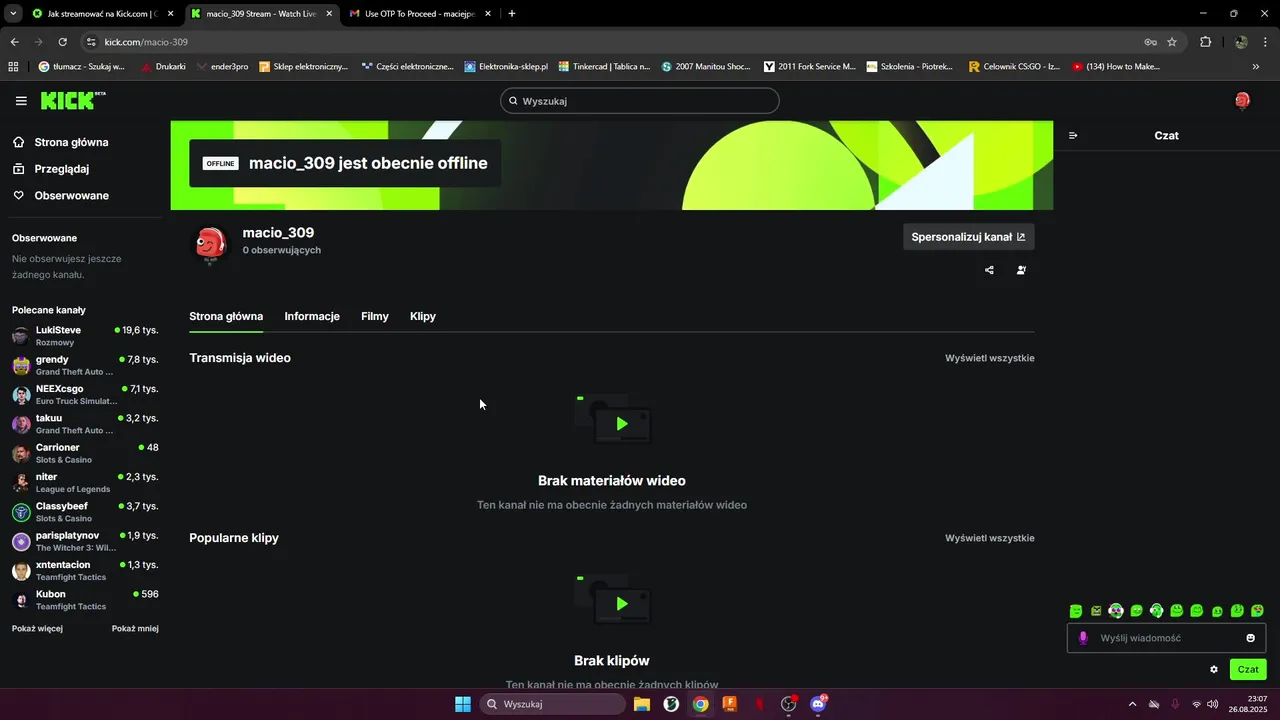Collapse the chat panel with the arrow icon
Viewport: 1280px width, 720px height.
pos(1073,135)
